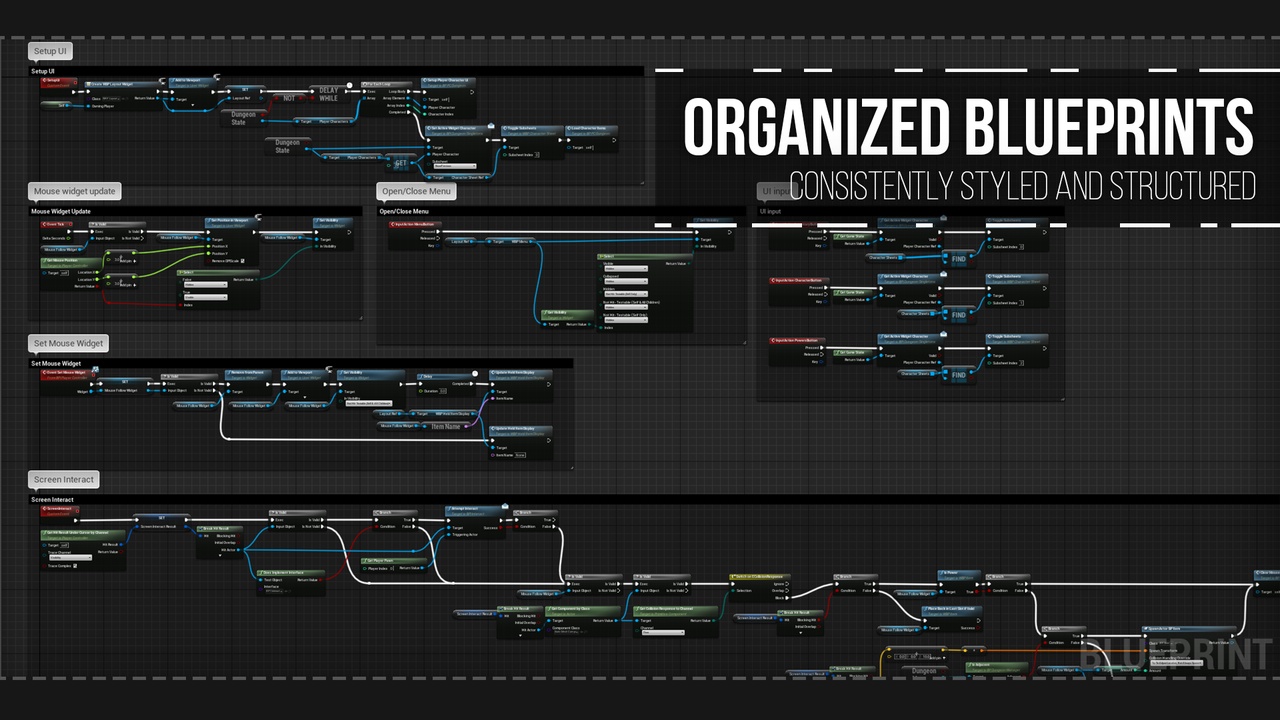Screen dimensions: 1280x720
Task: Click the GET array node in Setup UI
Action: point(401,163)
